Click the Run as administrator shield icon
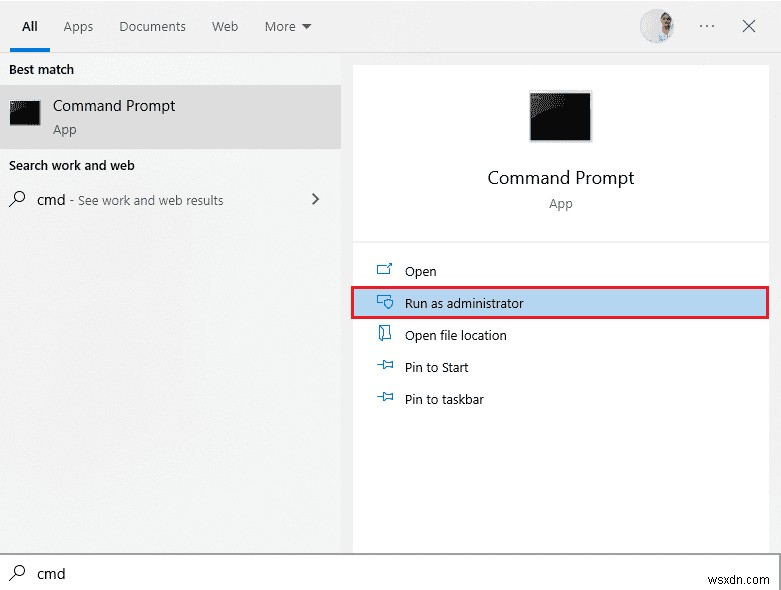The width and height of the screenshot is (781, 590). click(385, 302)
